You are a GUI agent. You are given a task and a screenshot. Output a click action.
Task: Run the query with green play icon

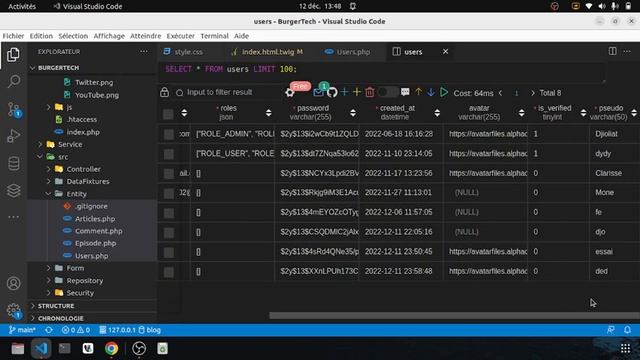pos(444,92)
